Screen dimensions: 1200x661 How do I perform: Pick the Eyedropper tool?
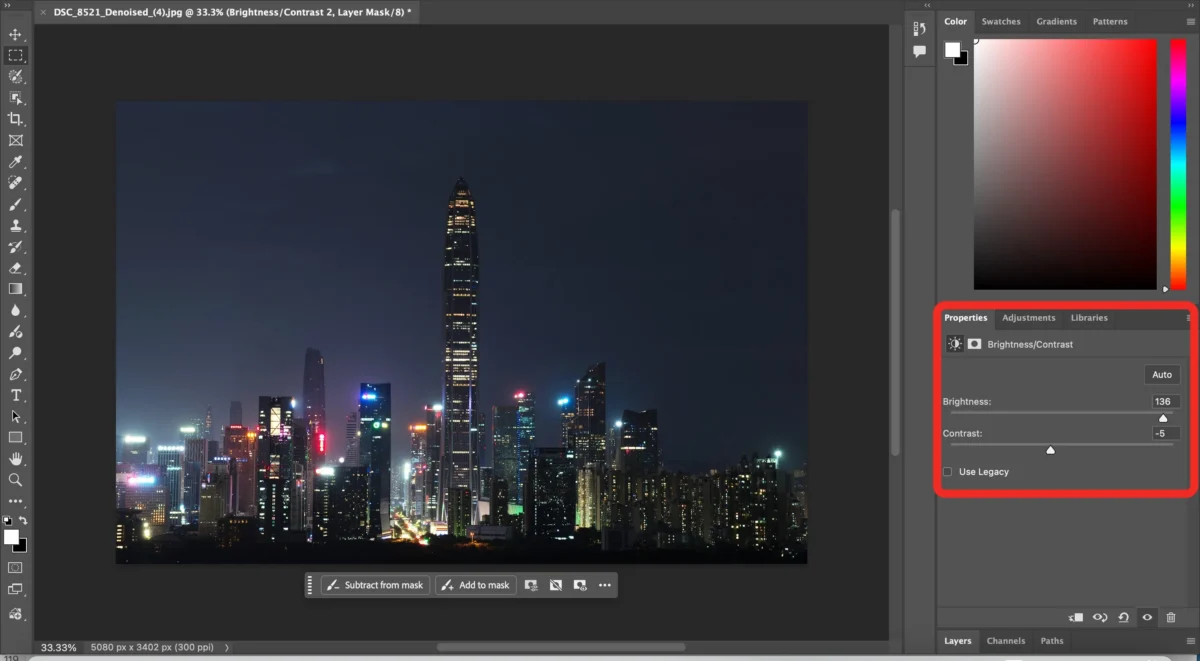[15, 161]
